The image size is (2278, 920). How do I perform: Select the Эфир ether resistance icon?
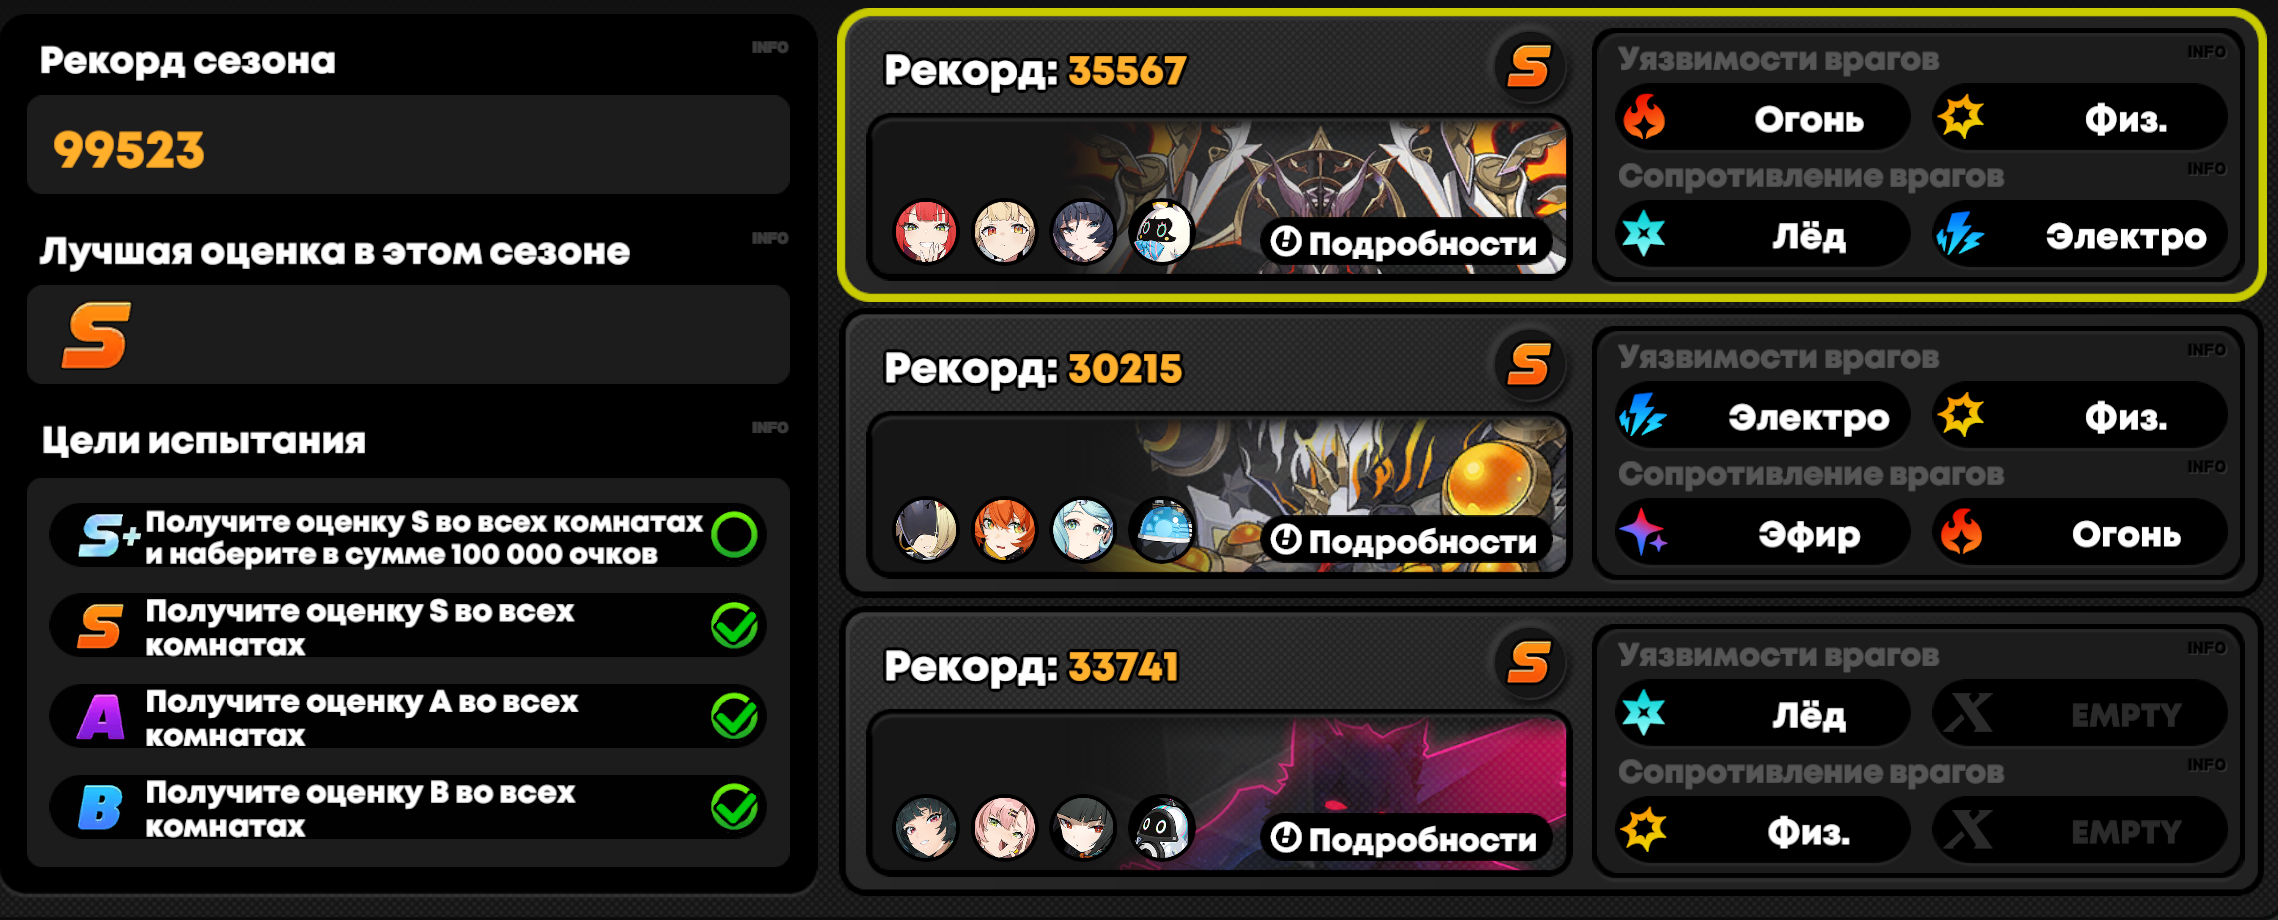1644,532
